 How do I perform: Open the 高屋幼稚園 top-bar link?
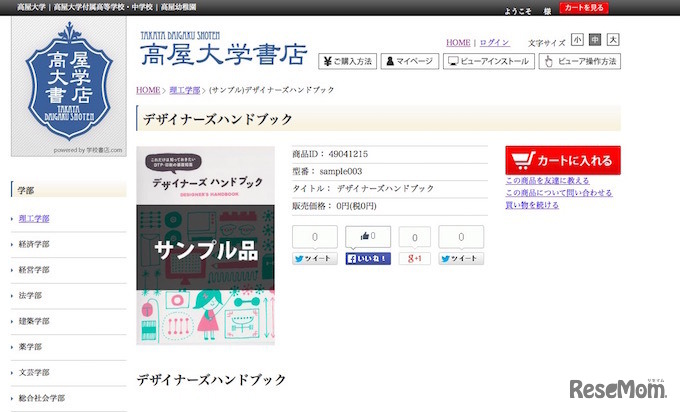tap(179, 7)
